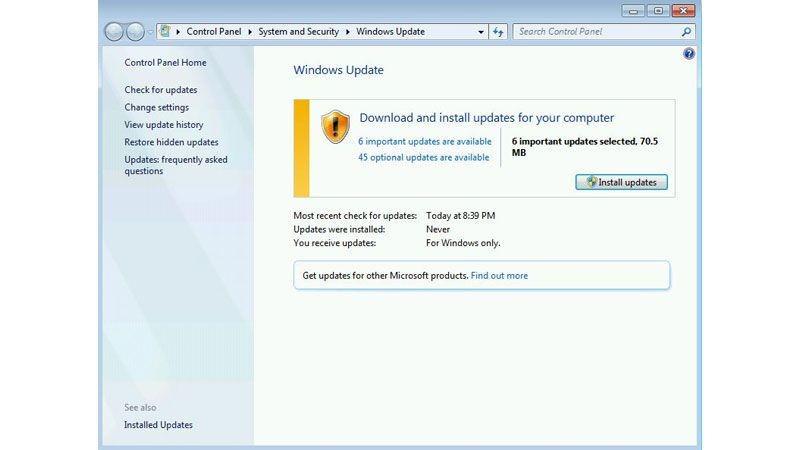Click 'For Windows only.' value
This screenshot has width=800, height=450.
pos(463,243)
